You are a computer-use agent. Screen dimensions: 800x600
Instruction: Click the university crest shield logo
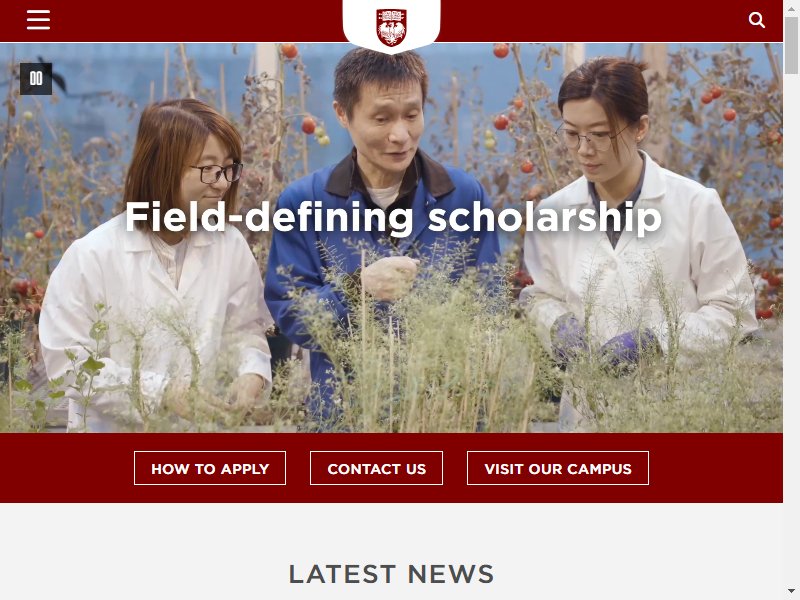coord(391,27)
